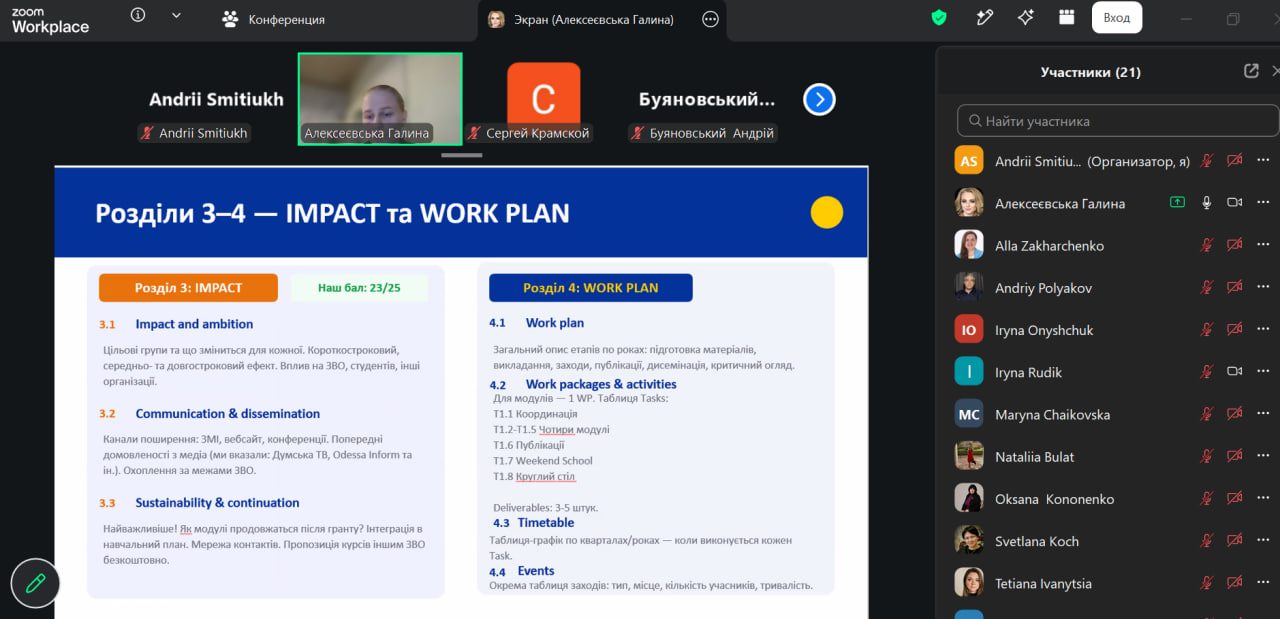The width and height of the screenshot is (1280, 619).
Task: Click the meeting info circle icon
Action: pos(138,16)
